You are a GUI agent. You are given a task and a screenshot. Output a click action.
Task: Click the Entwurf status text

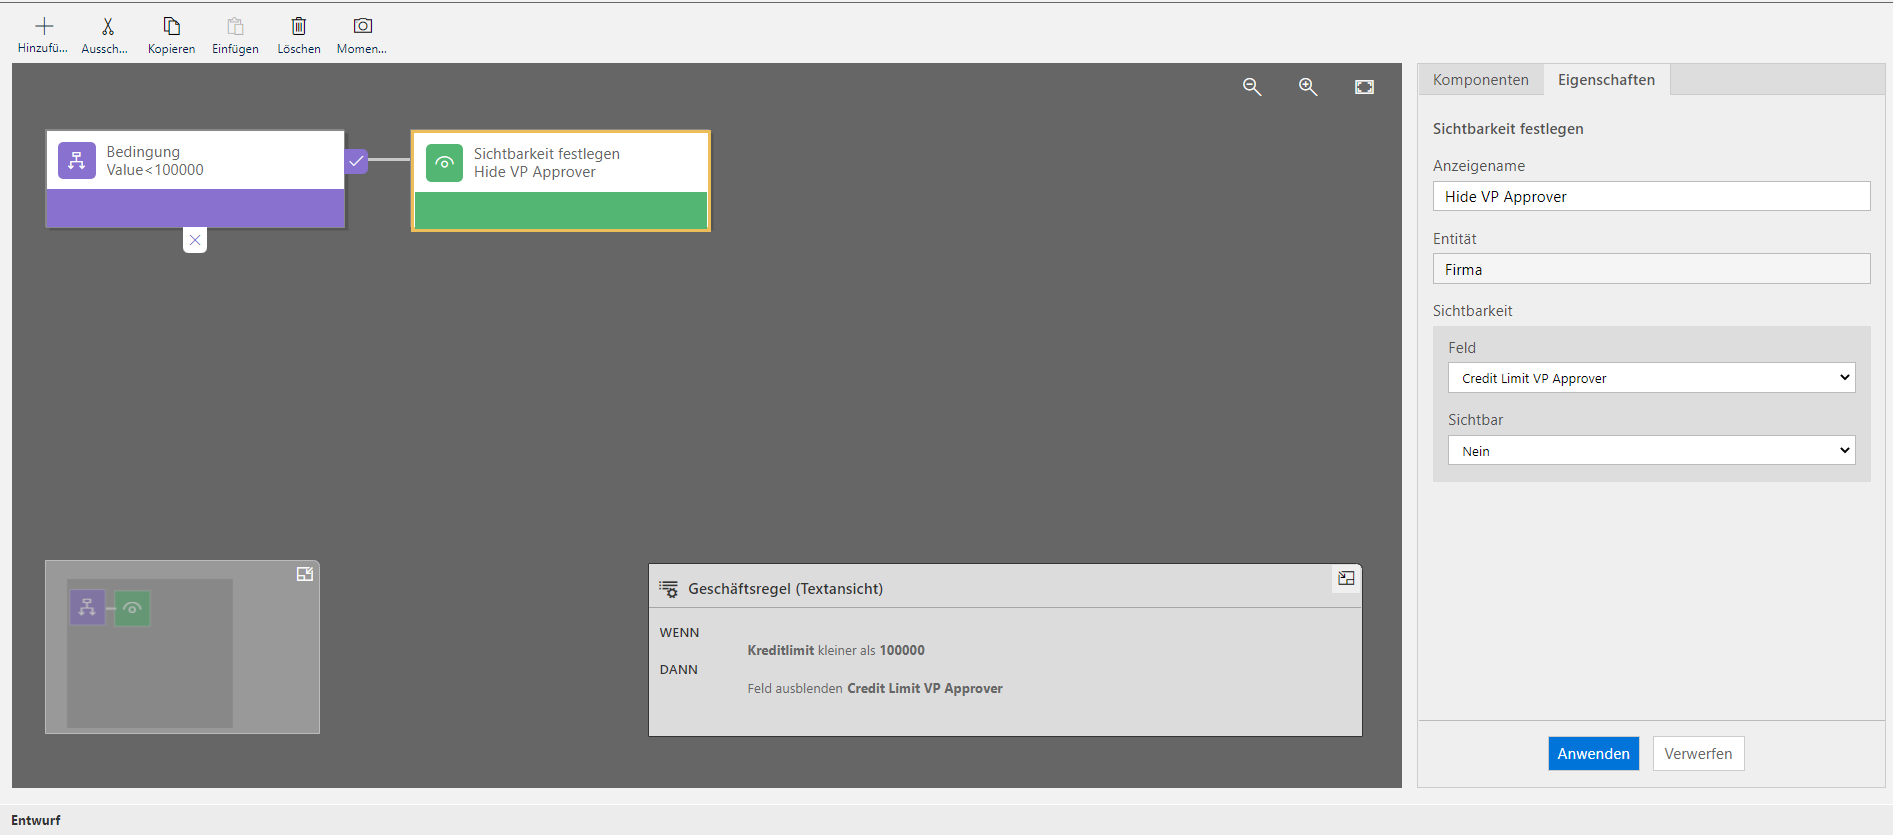click(36, 820)
